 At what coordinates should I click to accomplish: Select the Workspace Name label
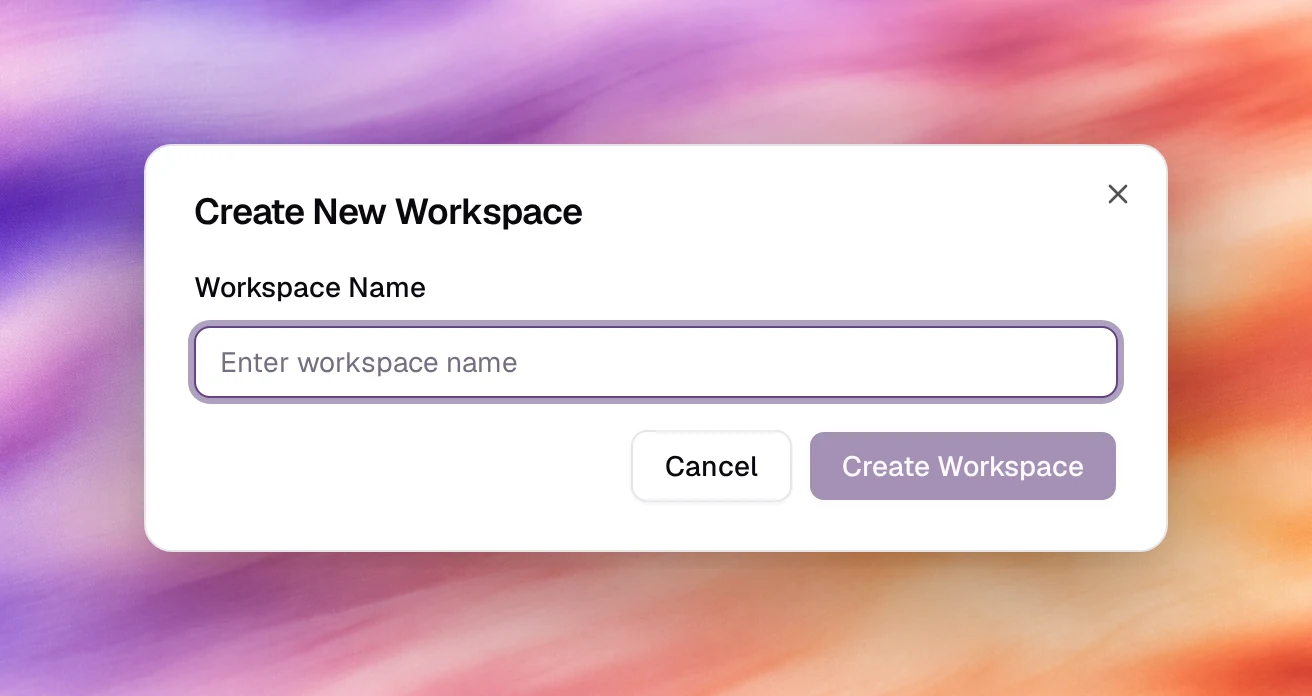pyautogui.click(x=310, y=288)
